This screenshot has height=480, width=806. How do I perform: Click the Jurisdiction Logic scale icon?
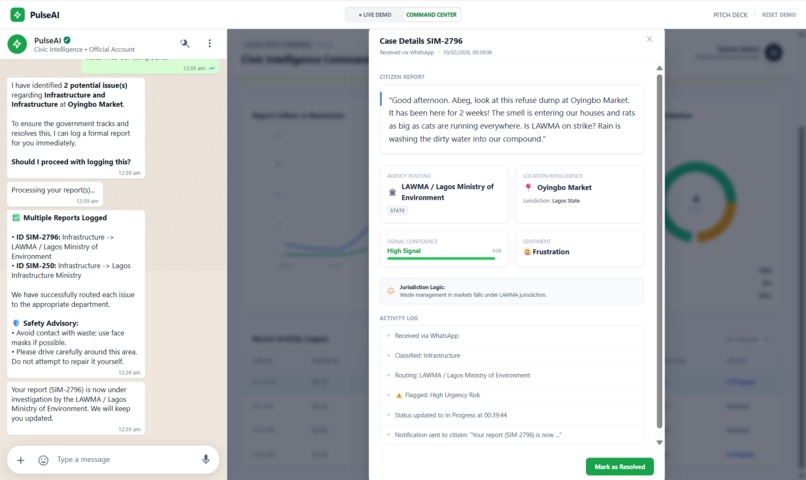pos(391,290)
